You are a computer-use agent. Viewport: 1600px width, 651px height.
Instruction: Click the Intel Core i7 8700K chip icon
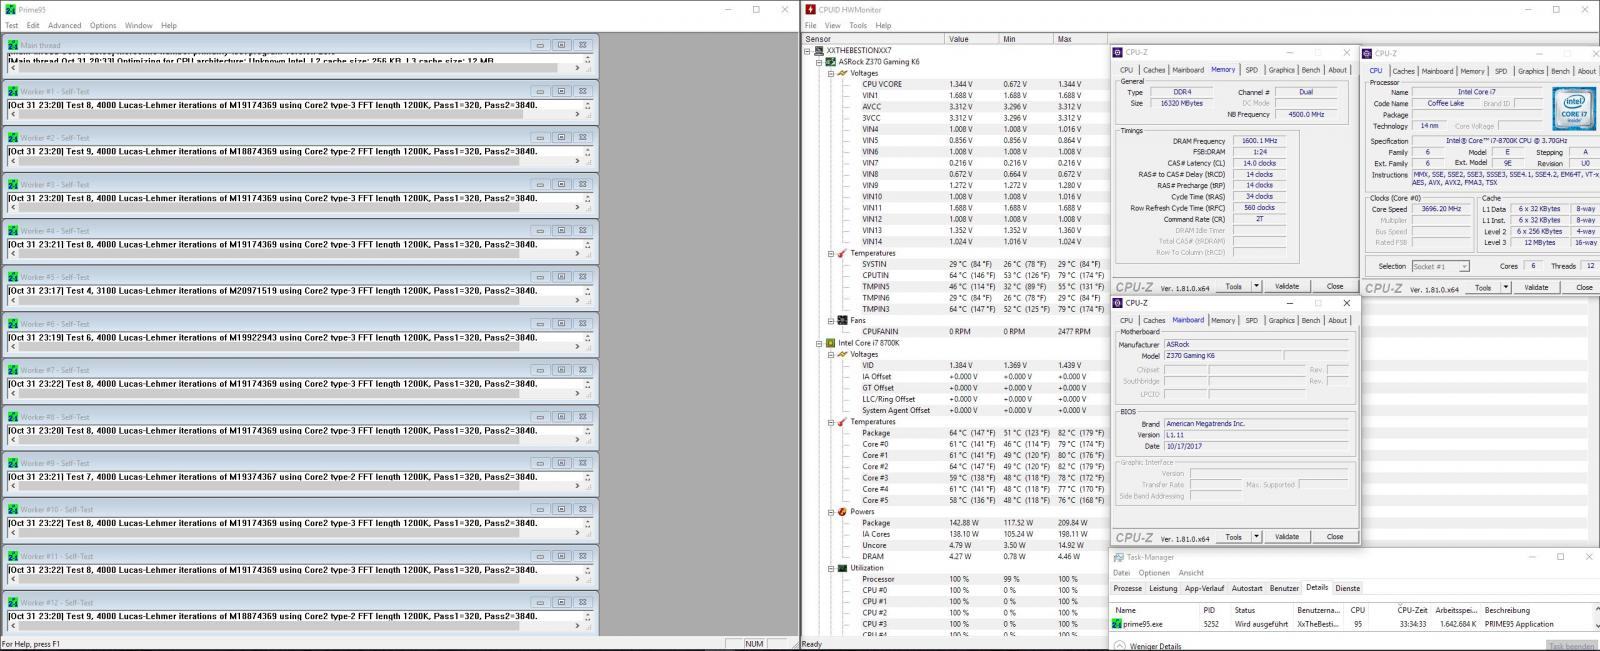[831, 343]
